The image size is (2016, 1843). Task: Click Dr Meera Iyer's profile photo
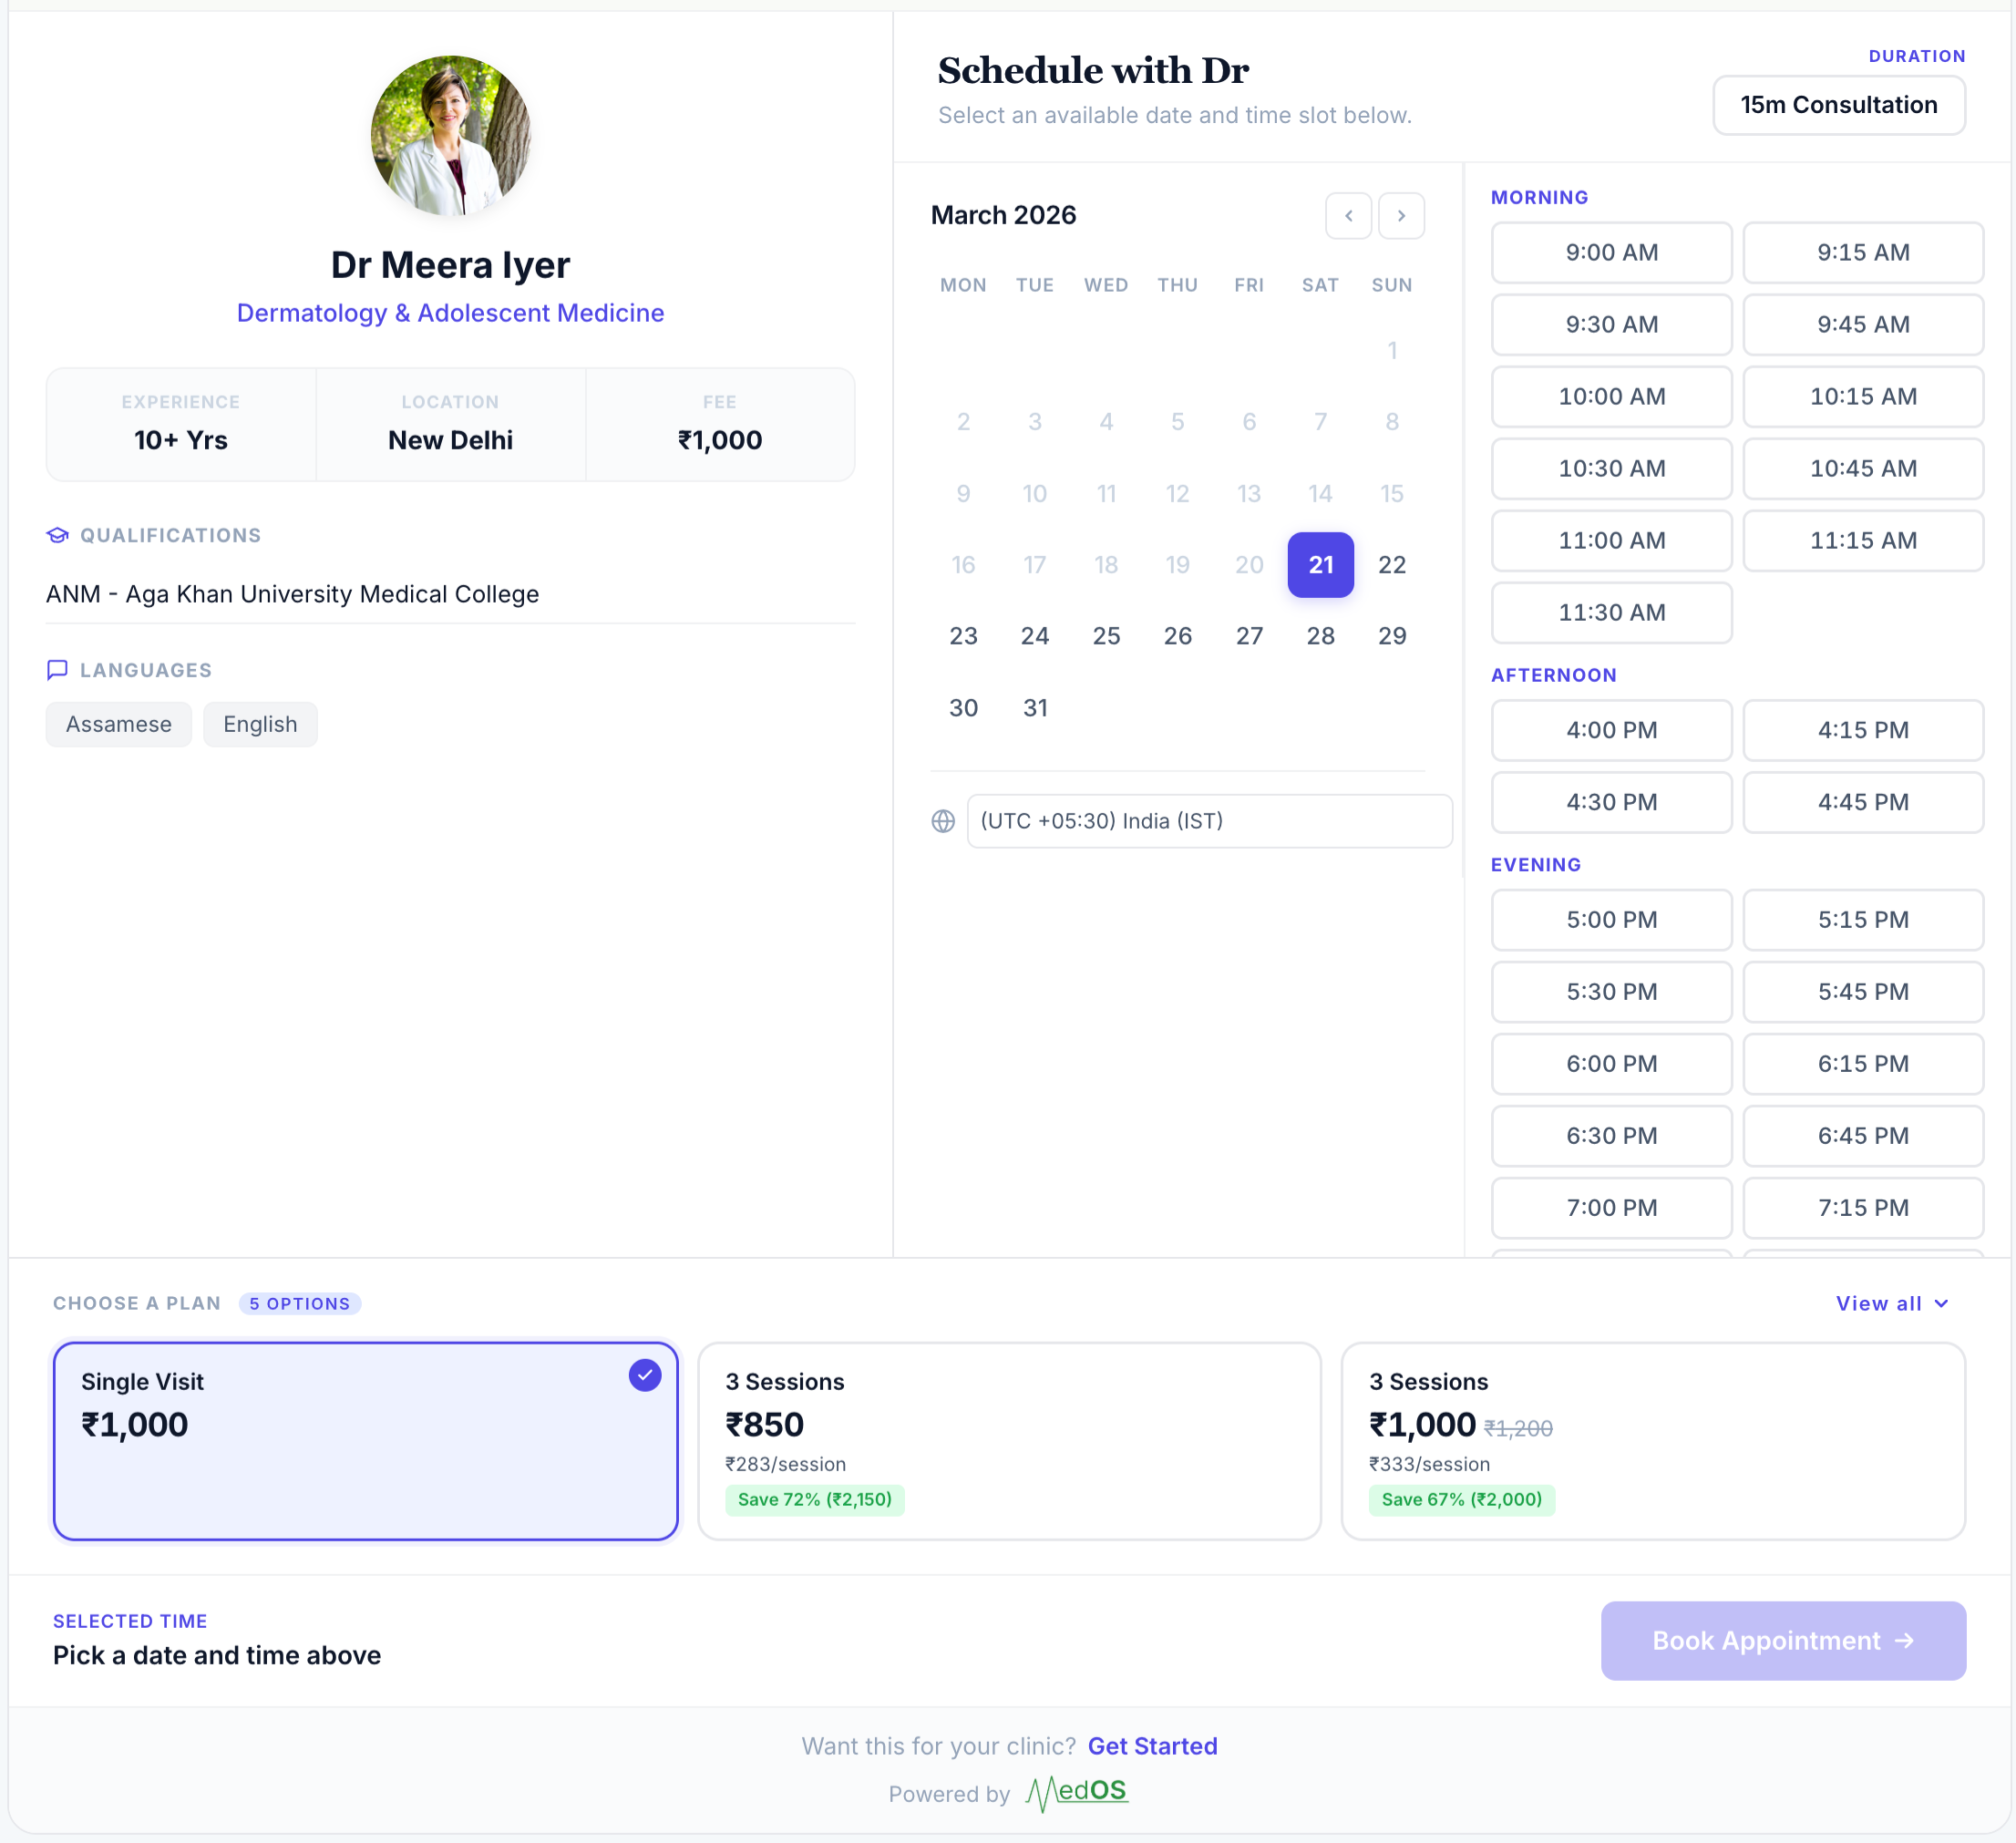point(450,136)
